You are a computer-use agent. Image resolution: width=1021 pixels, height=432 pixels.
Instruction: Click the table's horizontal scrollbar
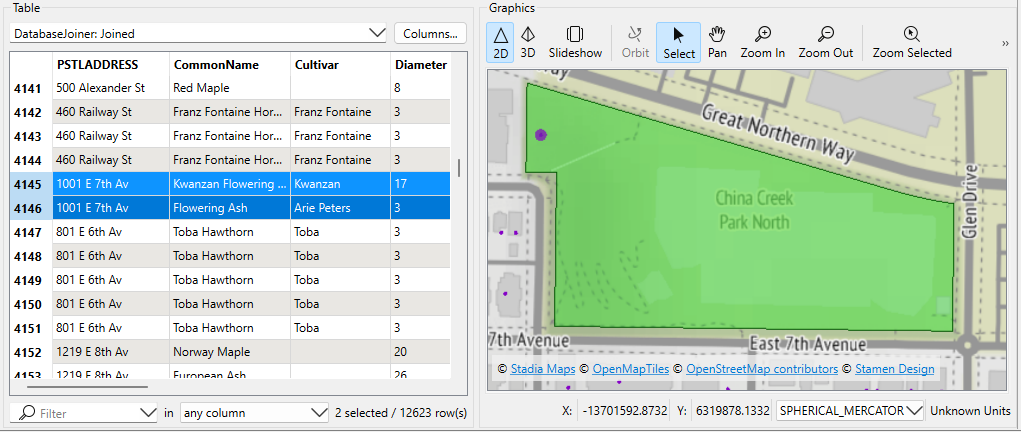coord(88,385)
